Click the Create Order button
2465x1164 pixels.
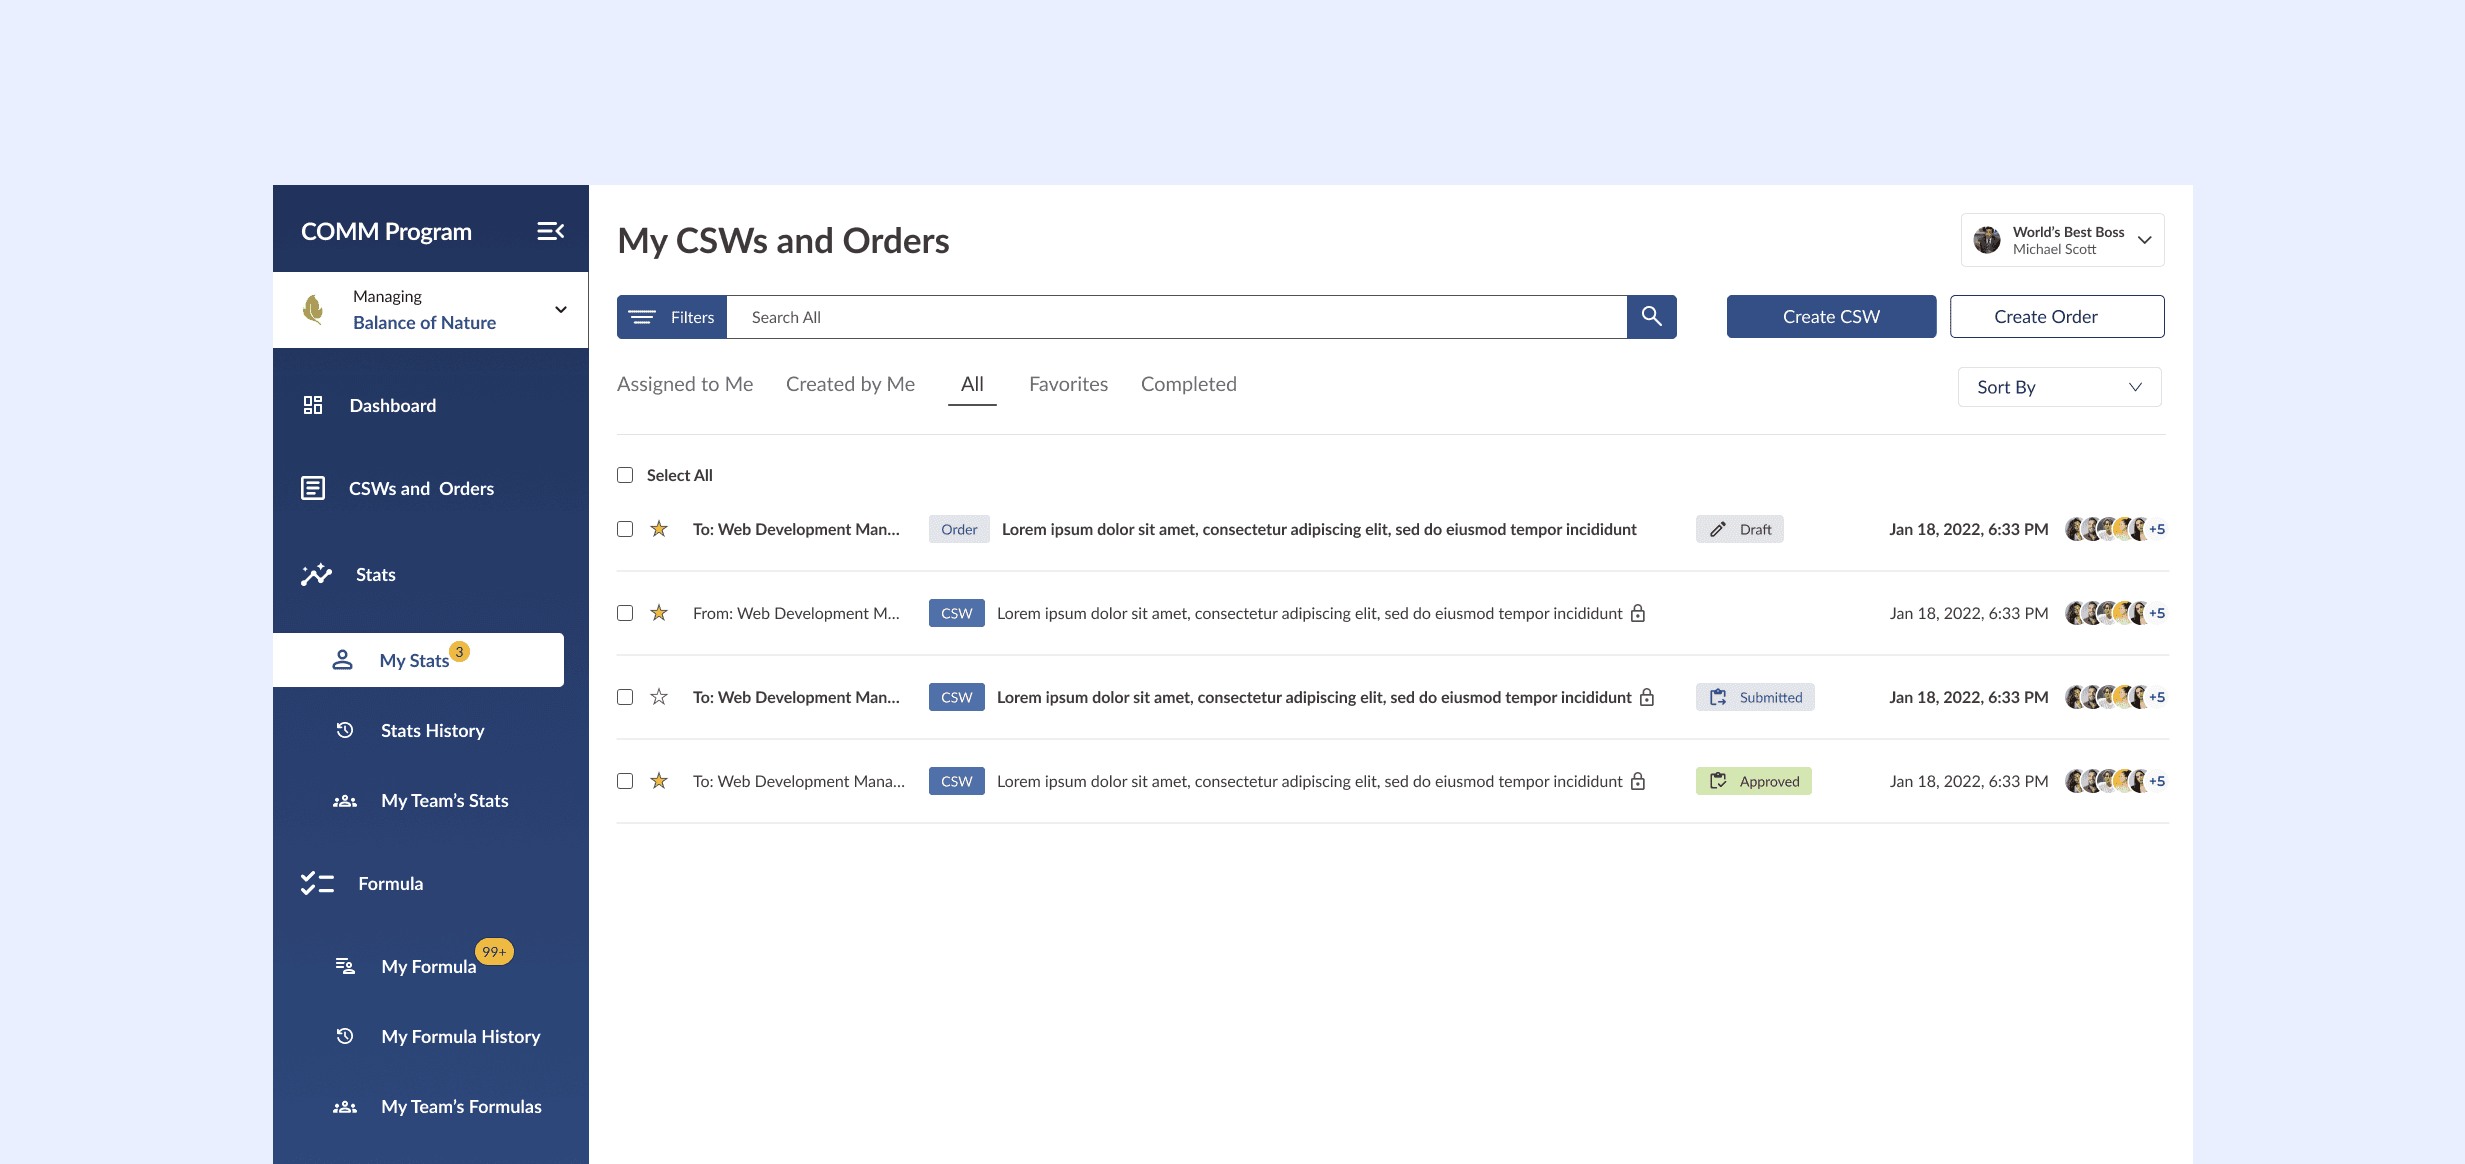(x=2056, y=317)
